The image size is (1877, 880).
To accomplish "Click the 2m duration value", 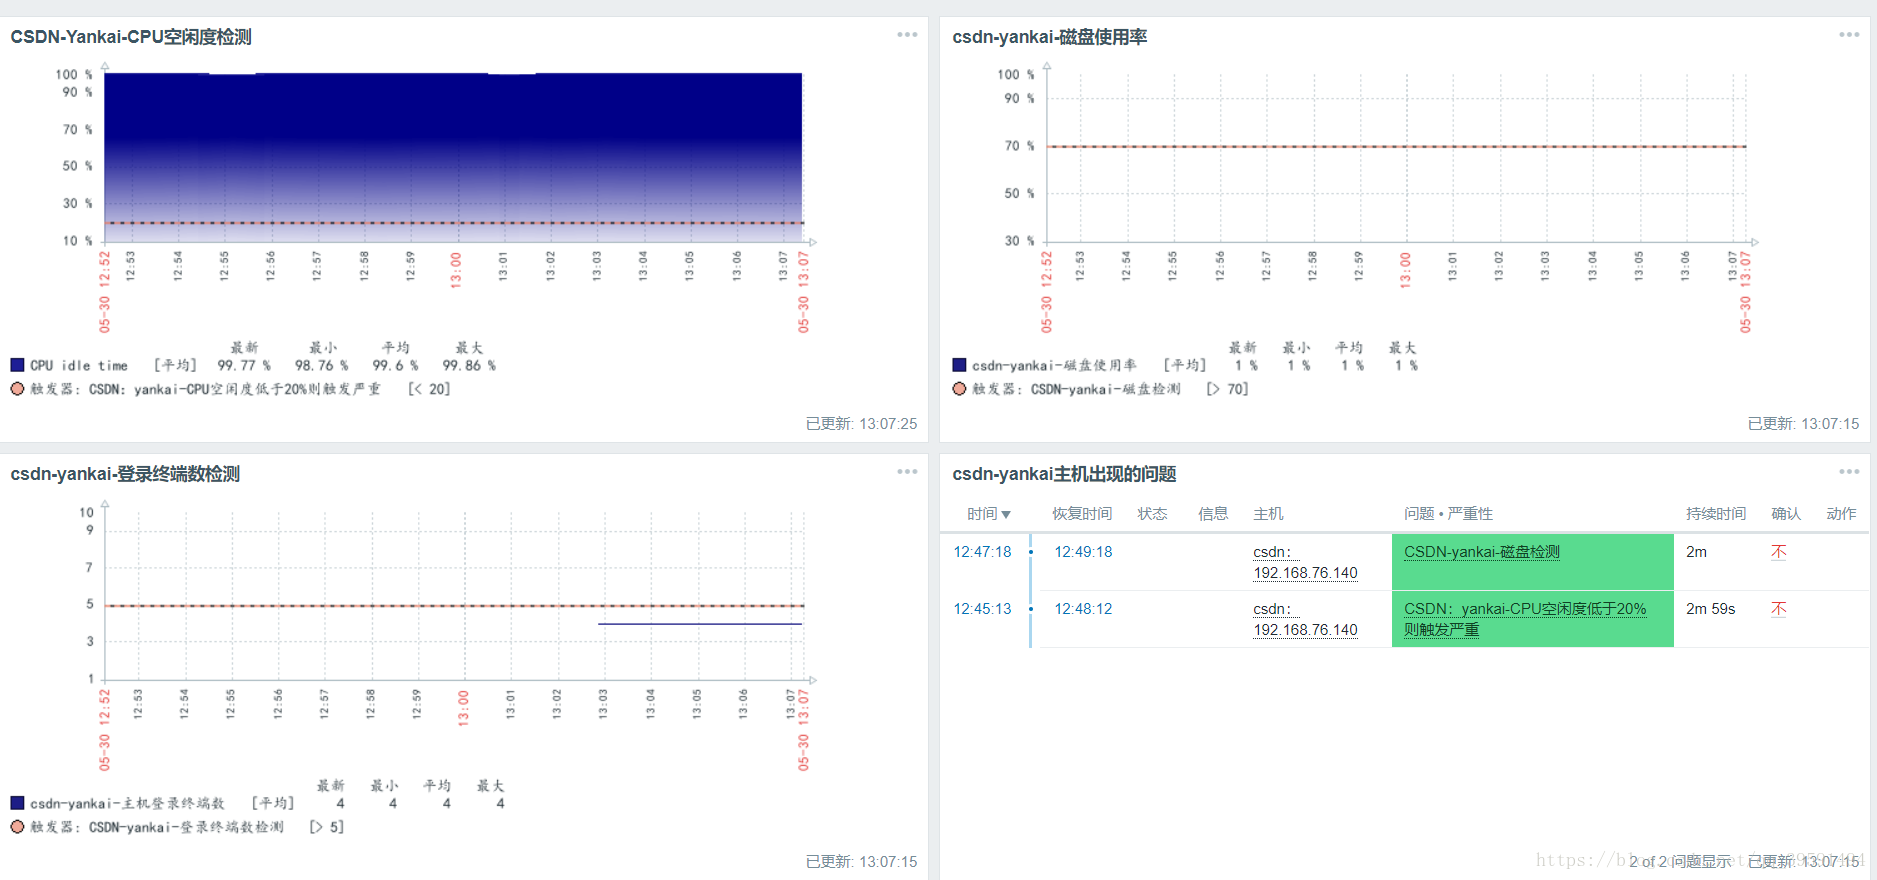I will [1696, 552].
